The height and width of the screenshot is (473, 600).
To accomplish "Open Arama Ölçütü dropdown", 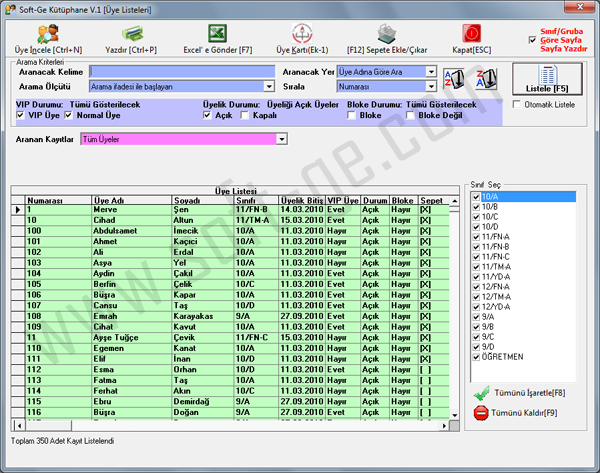I will click(x=269, y=86).
